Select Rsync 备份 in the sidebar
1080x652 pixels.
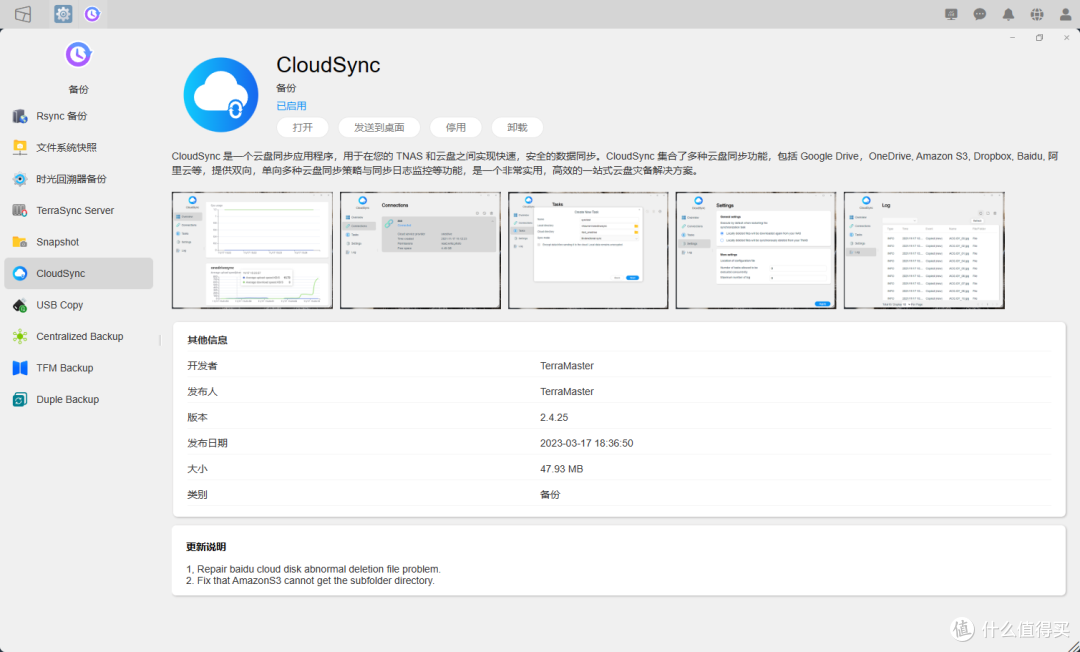[79, 116]
